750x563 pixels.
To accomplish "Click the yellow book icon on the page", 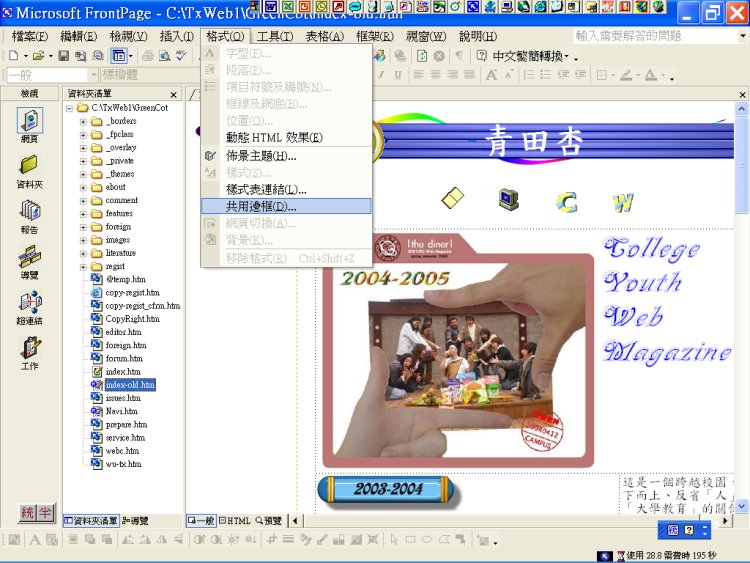I will 453,199.
